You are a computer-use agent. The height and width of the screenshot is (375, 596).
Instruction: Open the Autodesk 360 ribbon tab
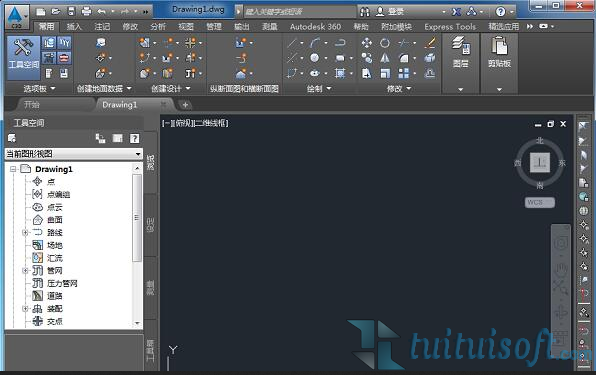[x=315, y=27]
